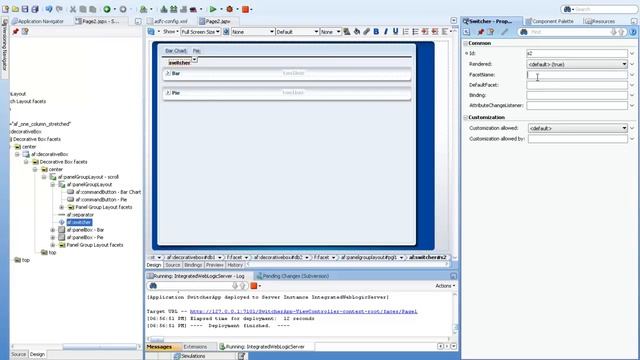Click the red stop icon in the Log panel
Viewport: 640px width, 360px height.
pos(254,286)
